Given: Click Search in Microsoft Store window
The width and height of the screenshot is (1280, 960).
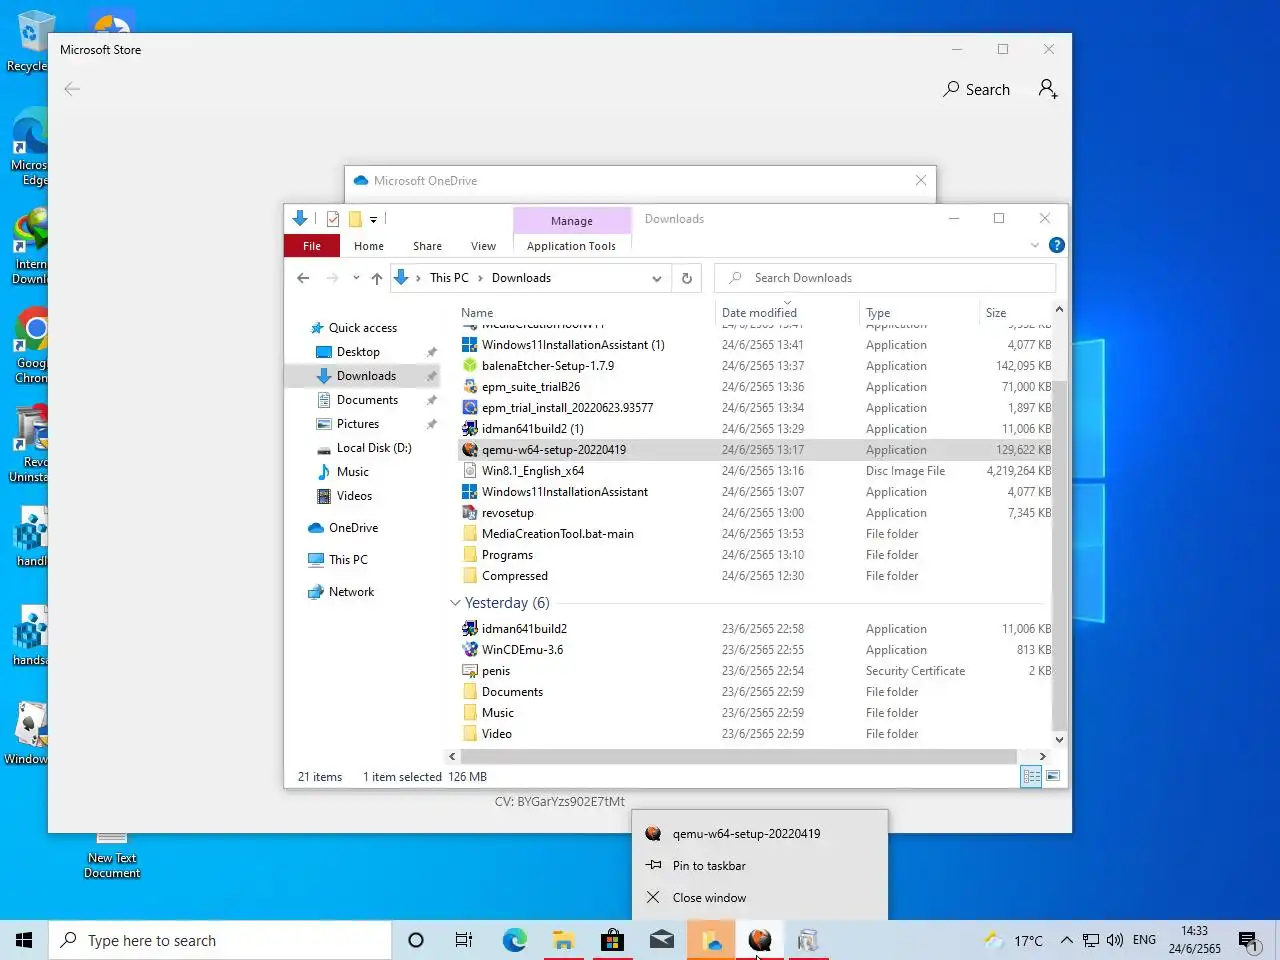Looking at the screenshot, I should point(977,90).
